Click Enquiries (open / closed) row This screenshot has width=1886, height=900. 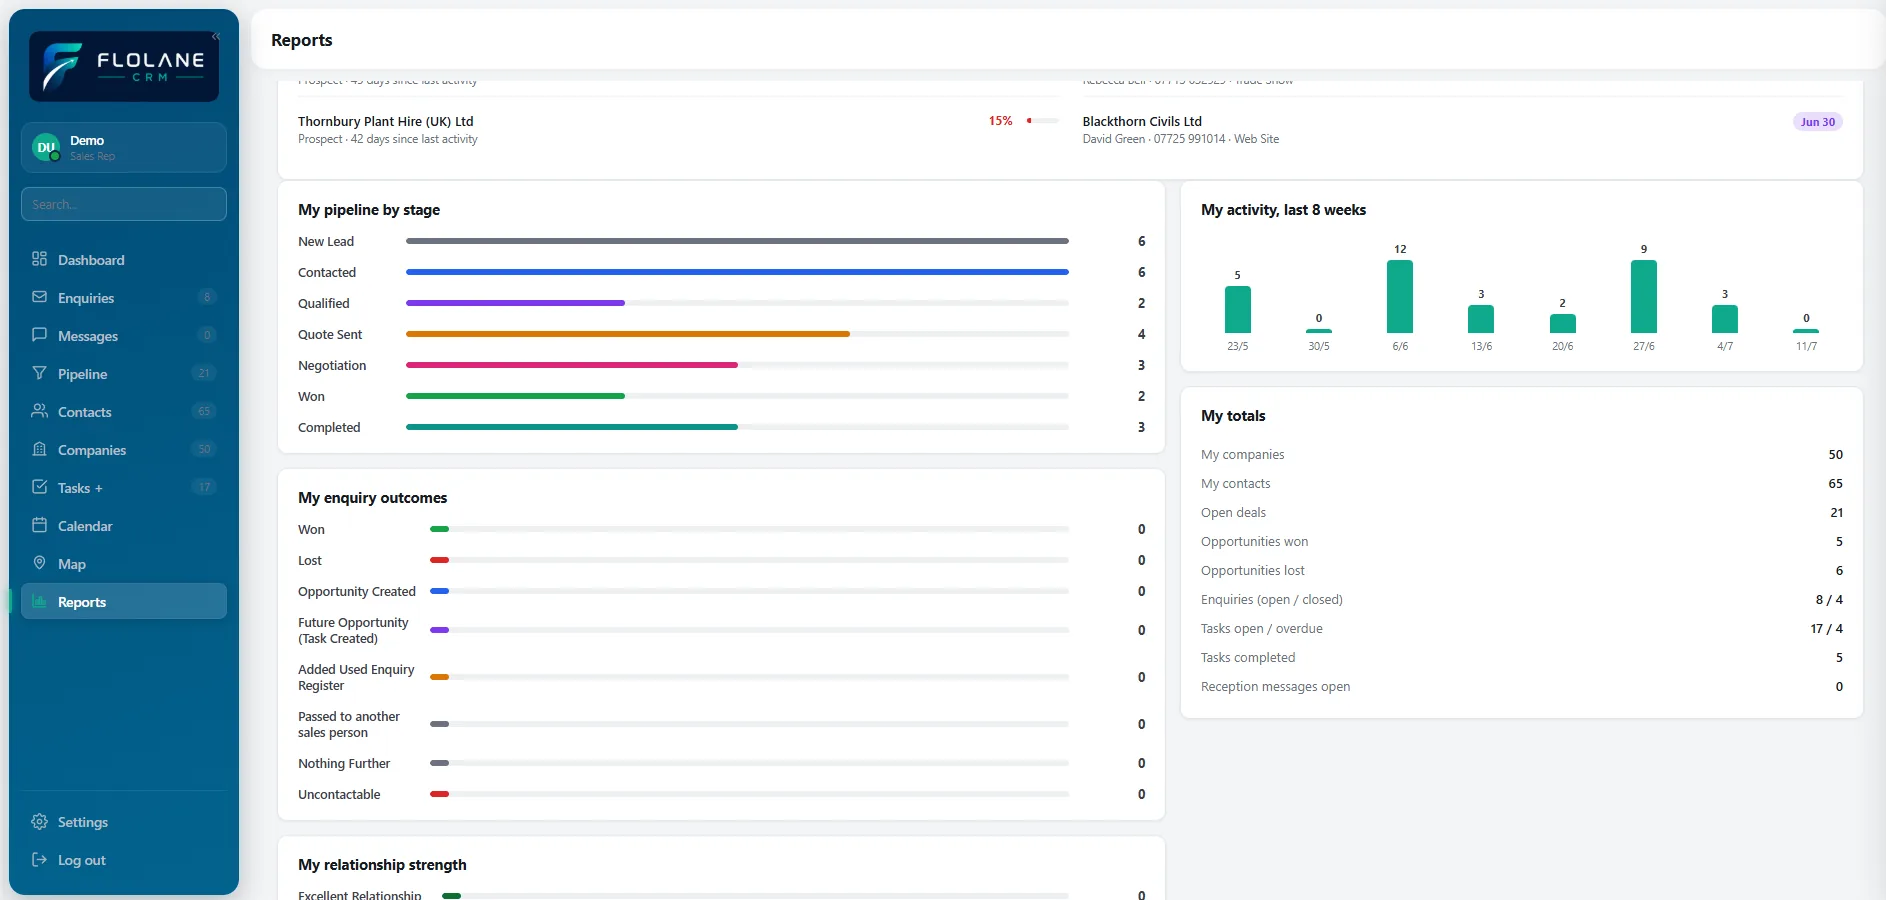click(1522, 599)
